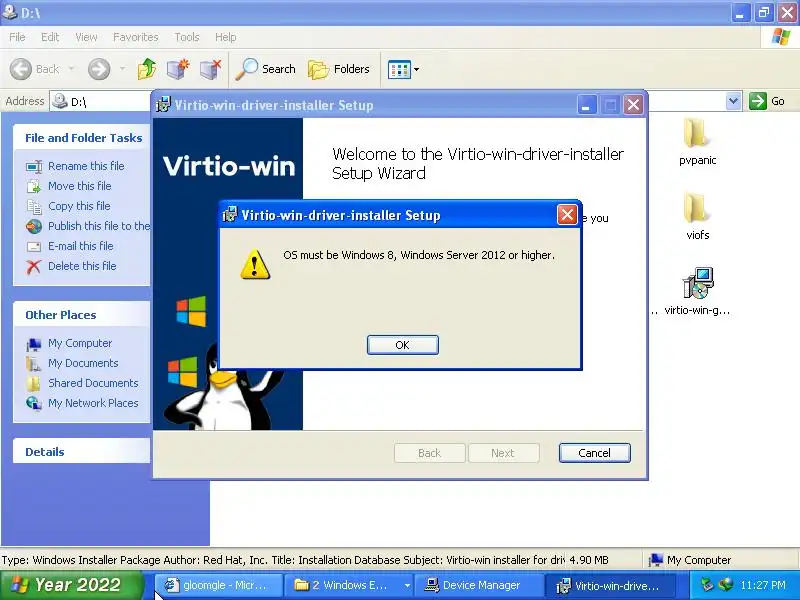Click Cancel in the setup wizard
800x600 pixels.
(594, 453)
